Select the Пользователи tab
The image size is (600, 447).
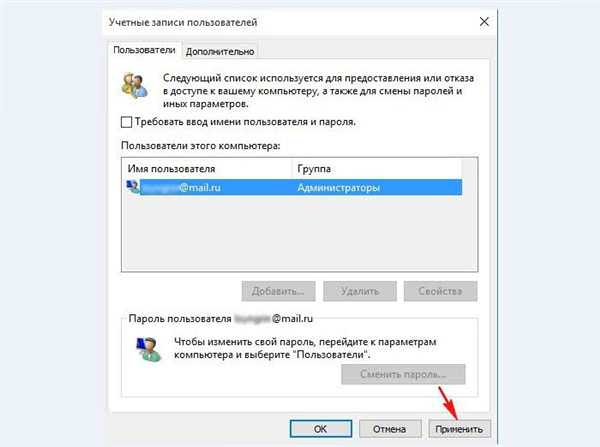tap(144, 50)
